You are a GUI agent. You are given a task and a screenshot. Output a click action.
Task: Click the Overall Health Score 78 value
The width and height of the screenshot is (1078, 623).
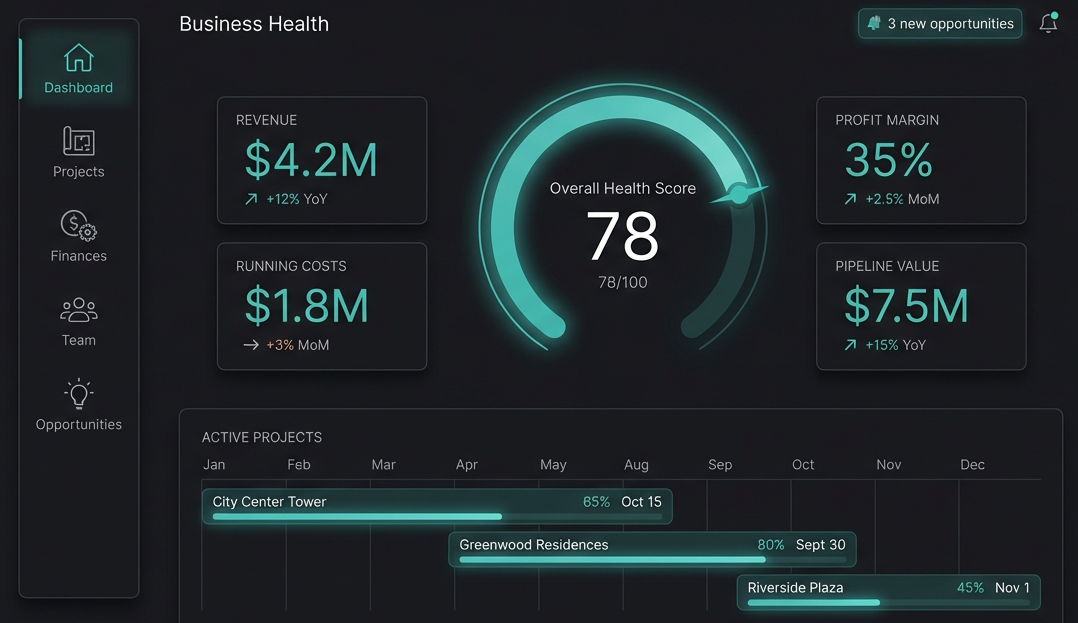(622, 237)
